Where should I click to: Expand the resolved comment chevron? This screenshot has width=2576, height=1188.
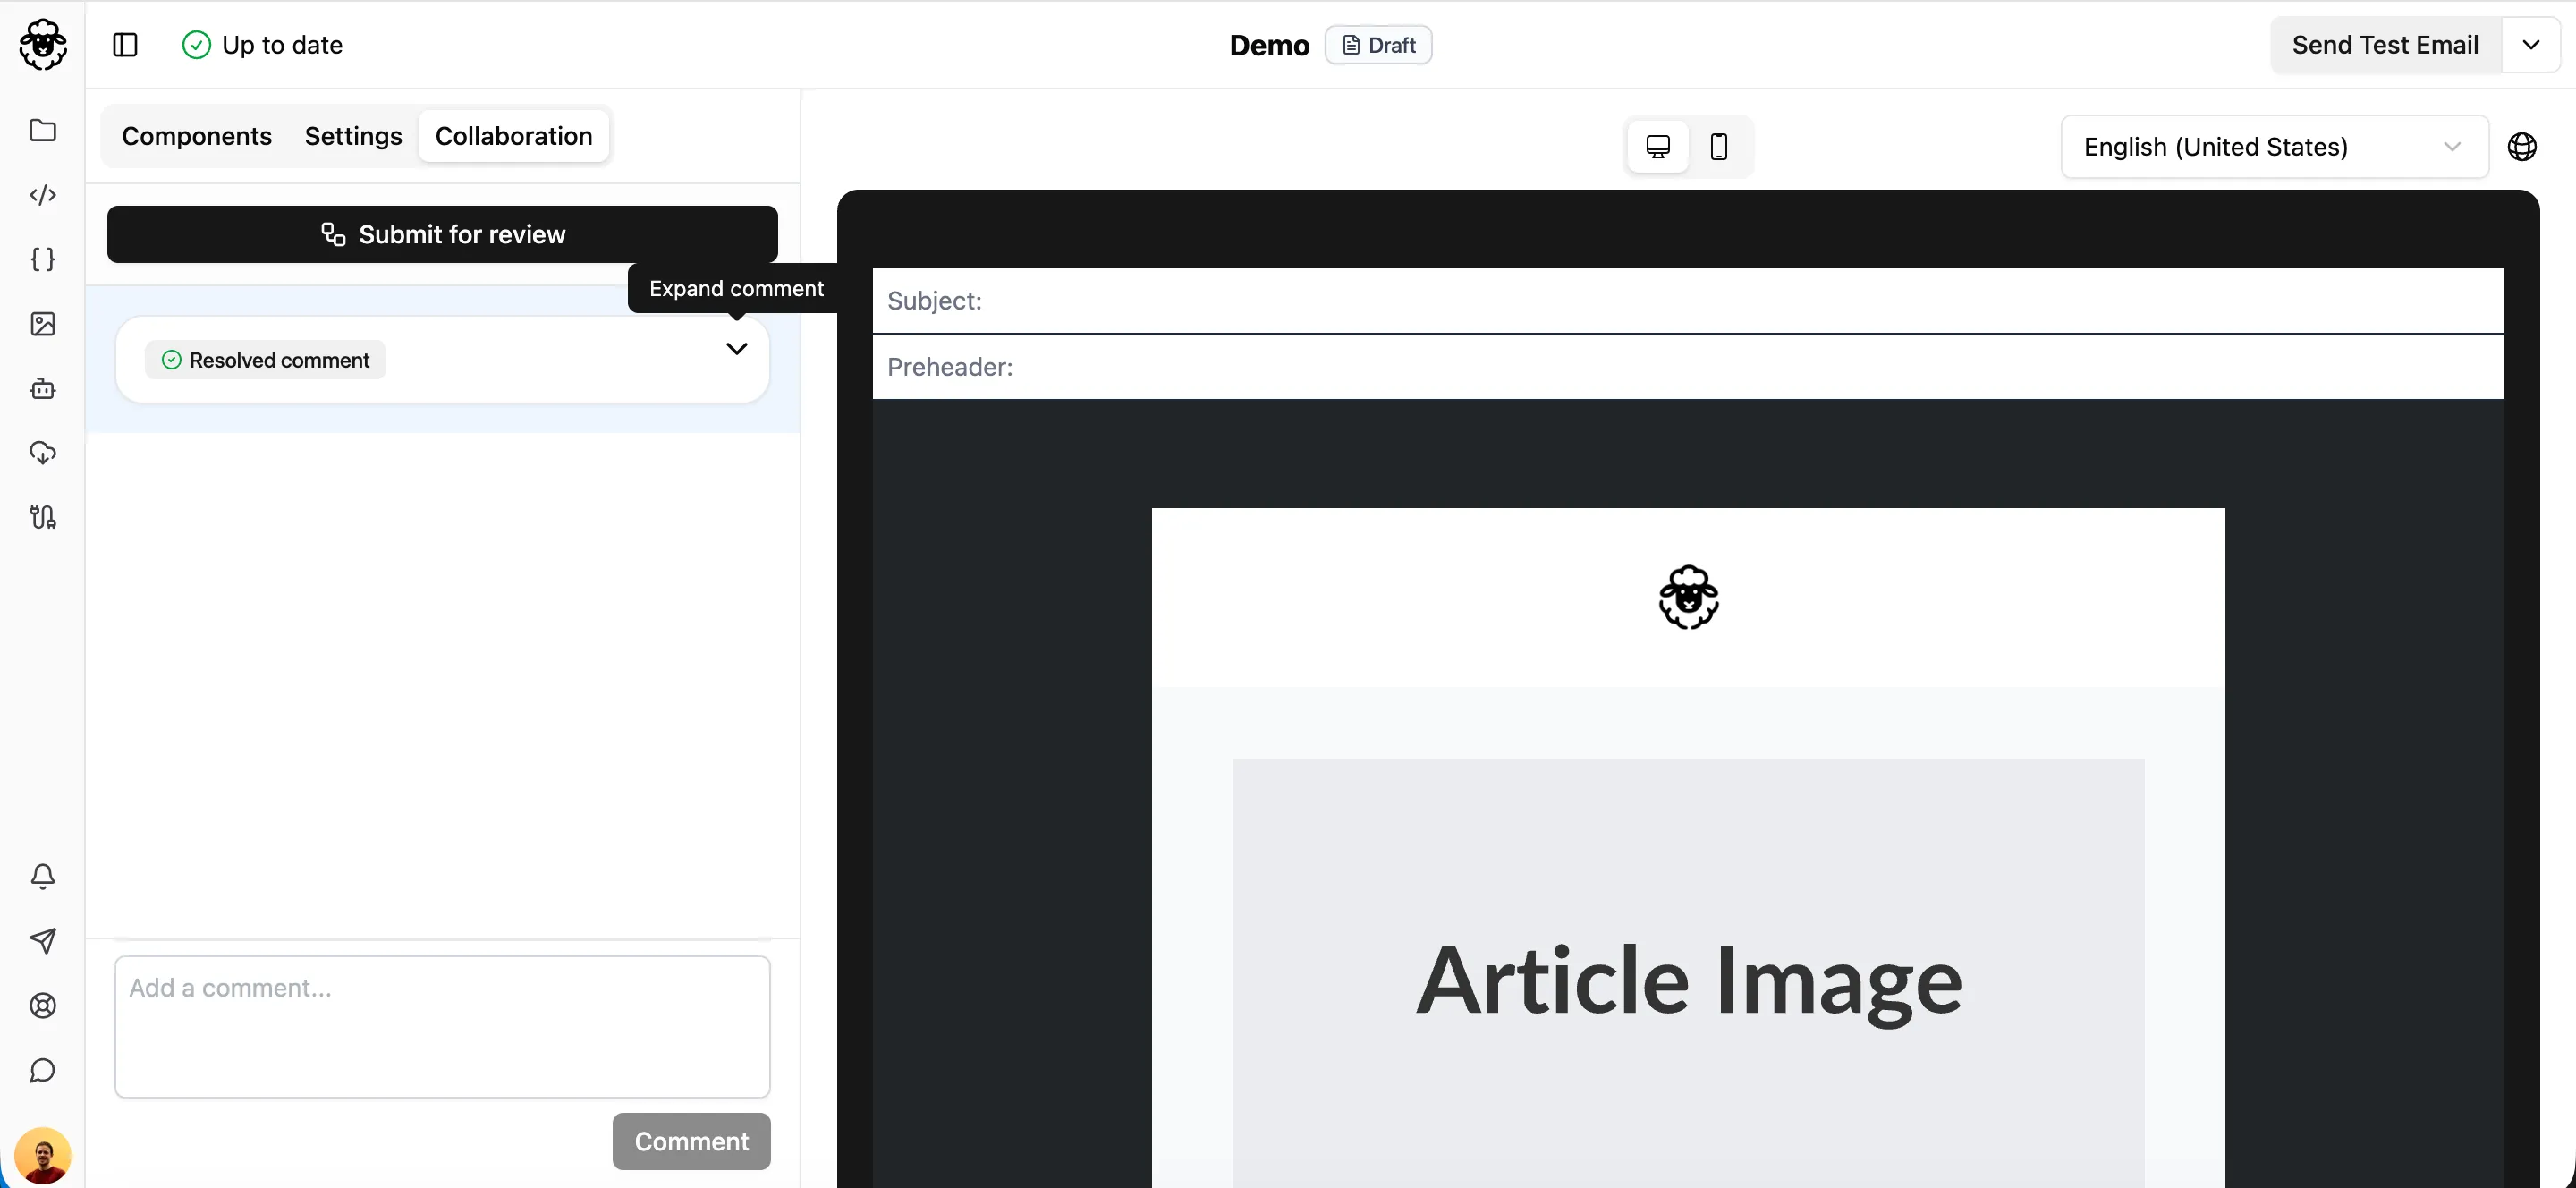tap(736, 349)
